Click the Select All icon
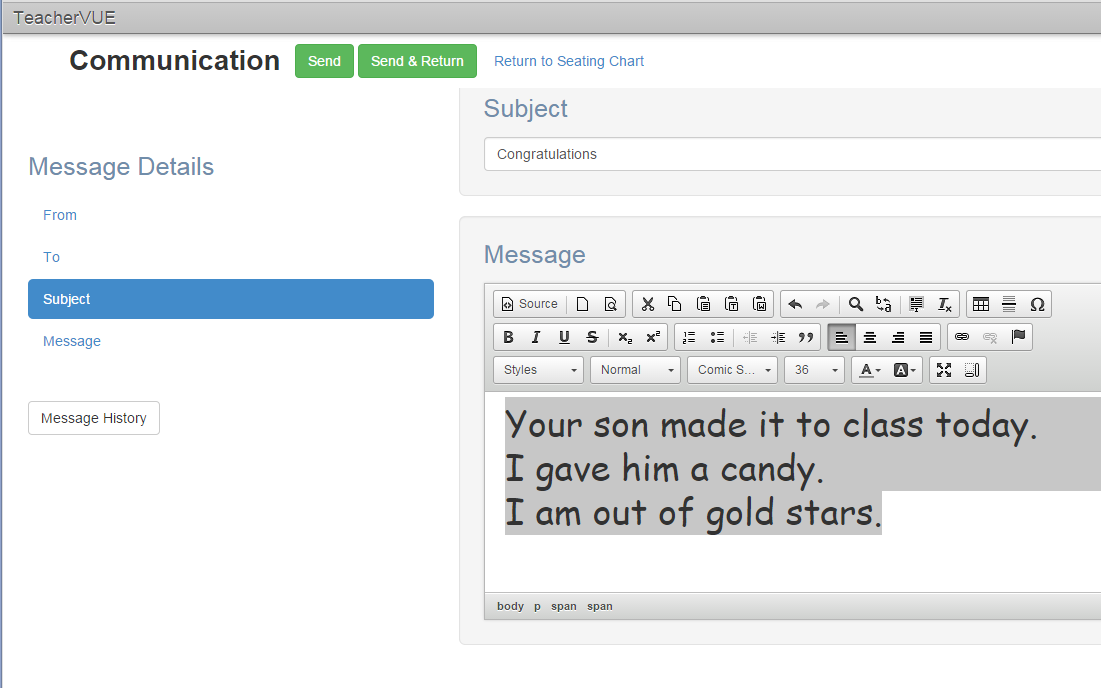The image size is (1101, 688). click(916, 304)
